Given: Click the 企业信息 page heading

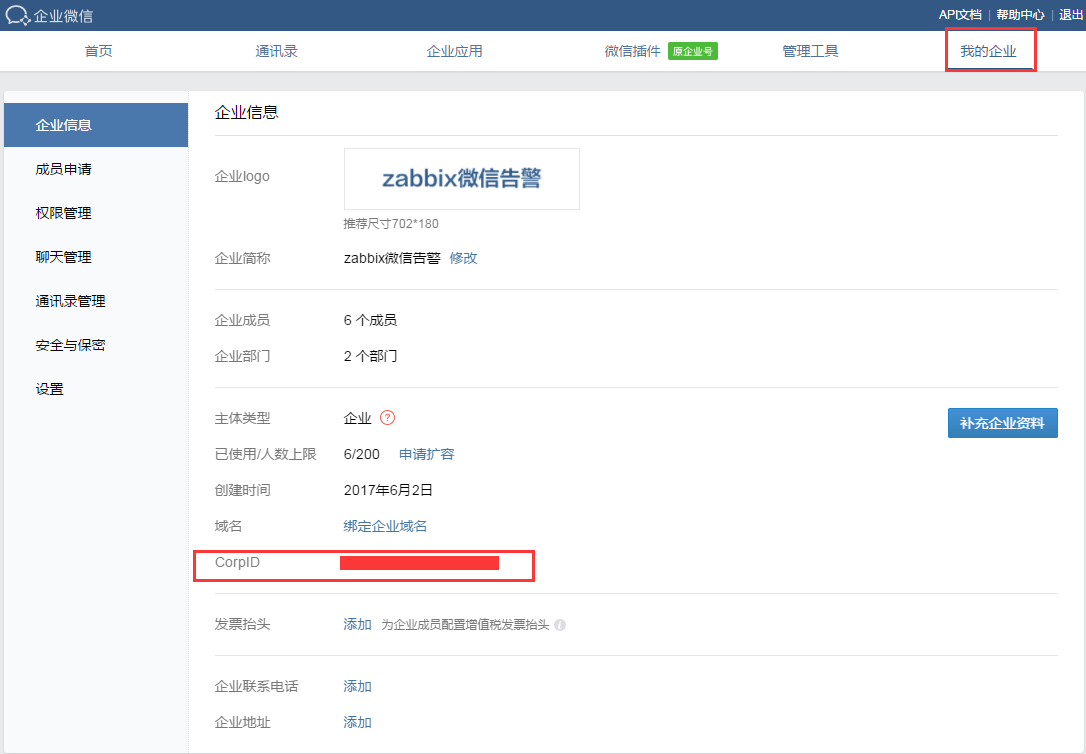Looking at the screenshot, I should [247, 112].
